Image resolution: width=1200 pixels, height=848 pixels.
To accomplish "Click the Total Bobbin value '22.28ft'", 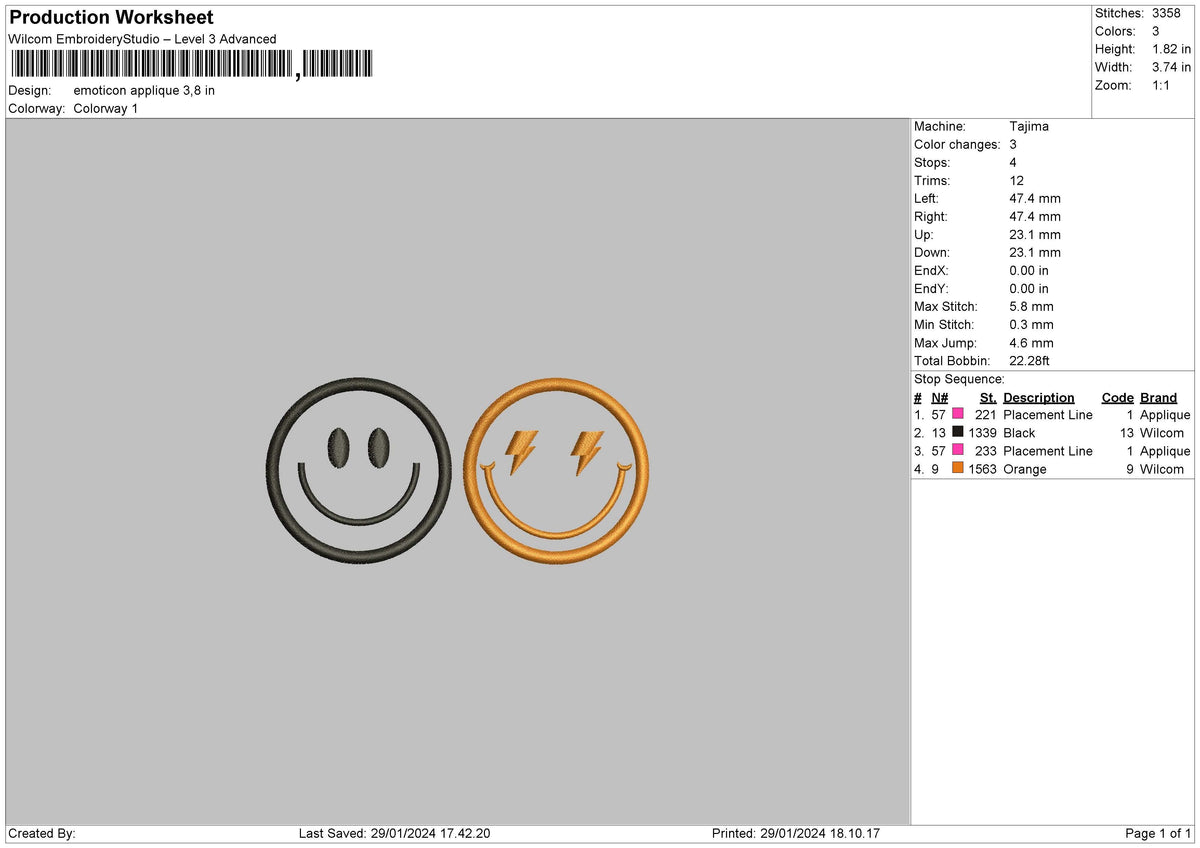I will 1029,360.
